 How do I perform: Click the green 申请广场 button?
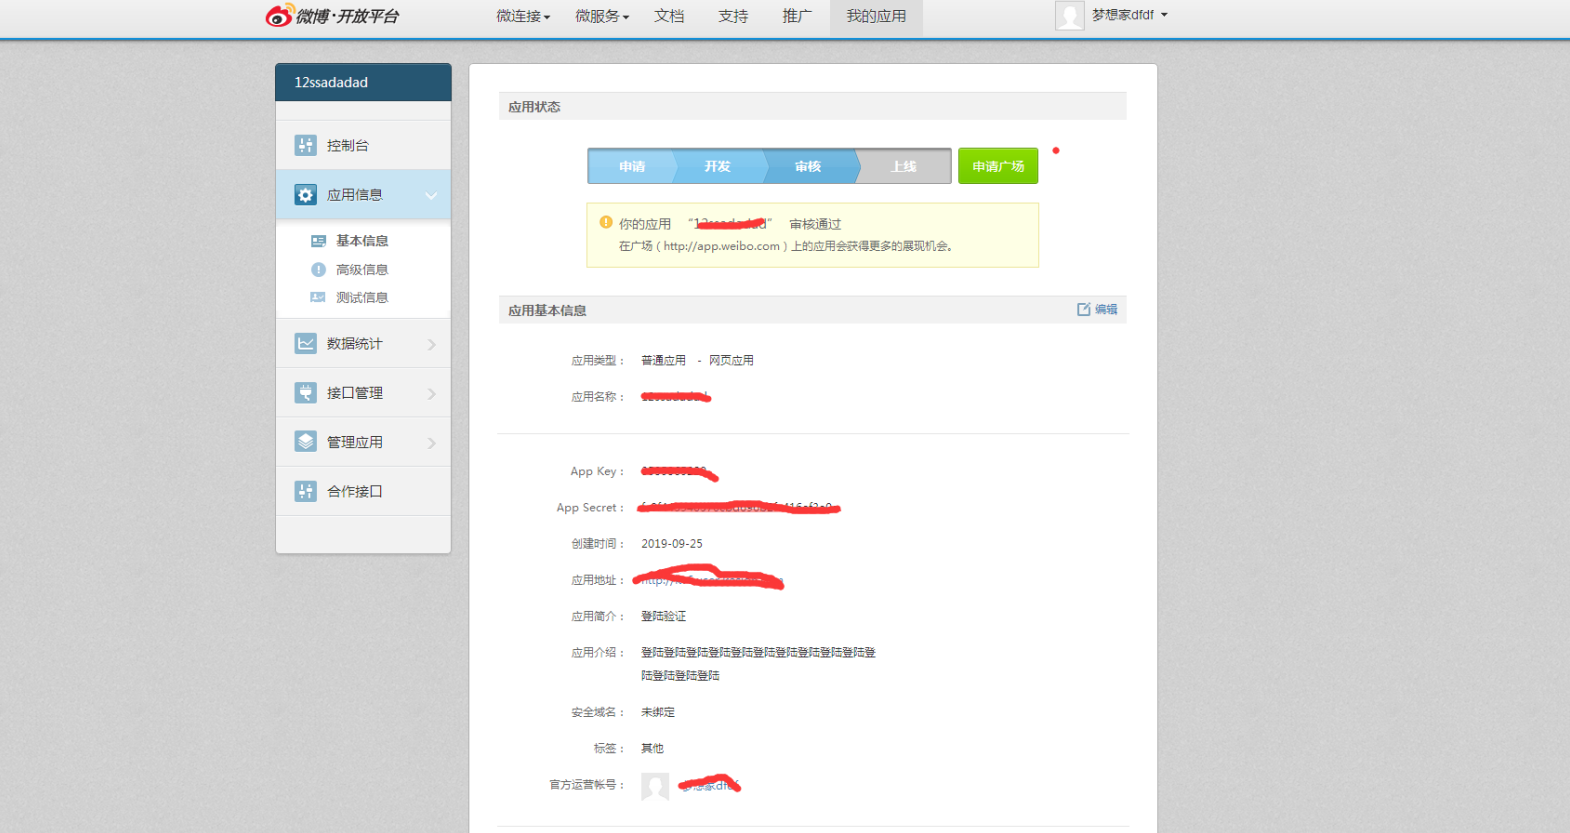[998, 166]
